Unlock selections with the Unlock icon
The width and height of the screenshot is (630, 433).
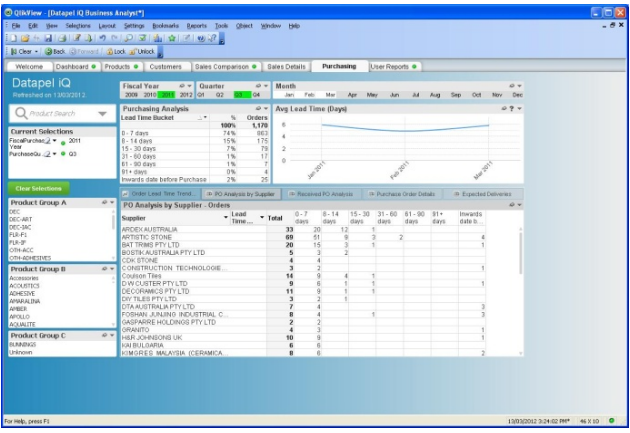[142, 51]
